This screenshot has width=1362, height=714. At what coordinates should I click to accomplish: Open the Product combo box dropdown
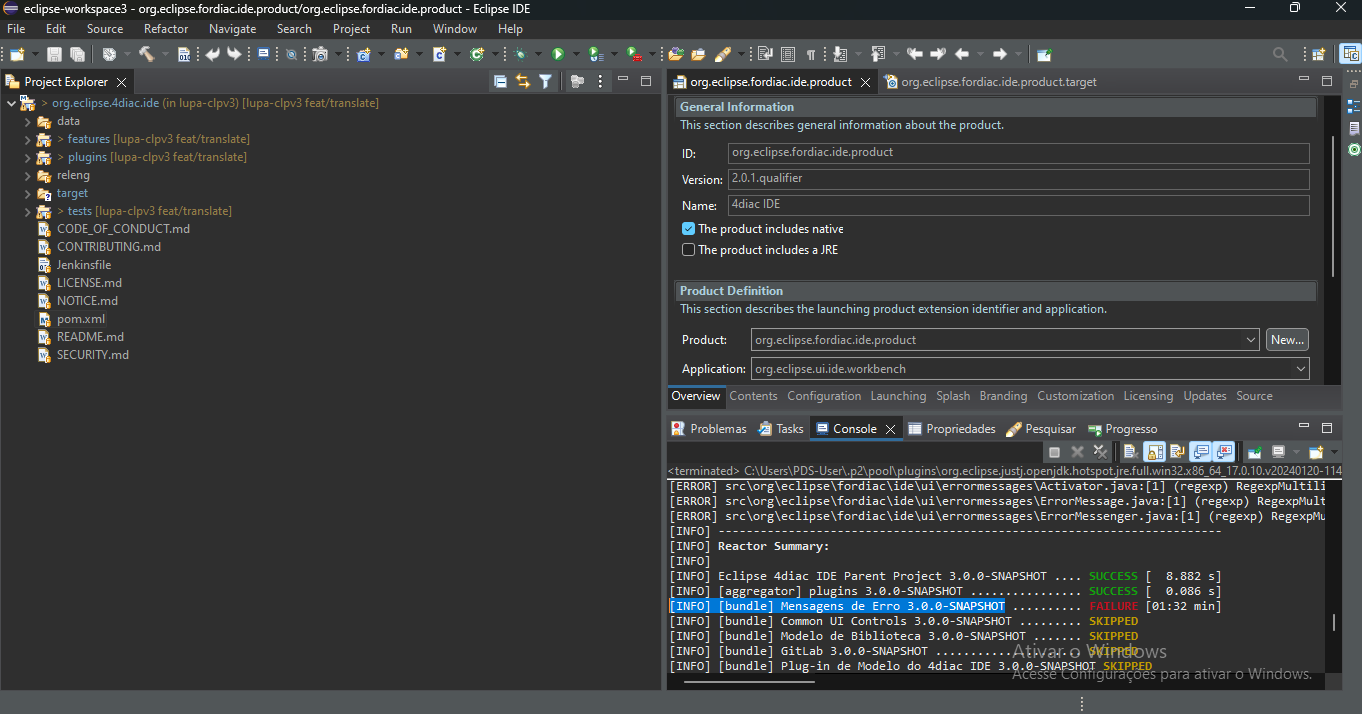coord(1251,340)
